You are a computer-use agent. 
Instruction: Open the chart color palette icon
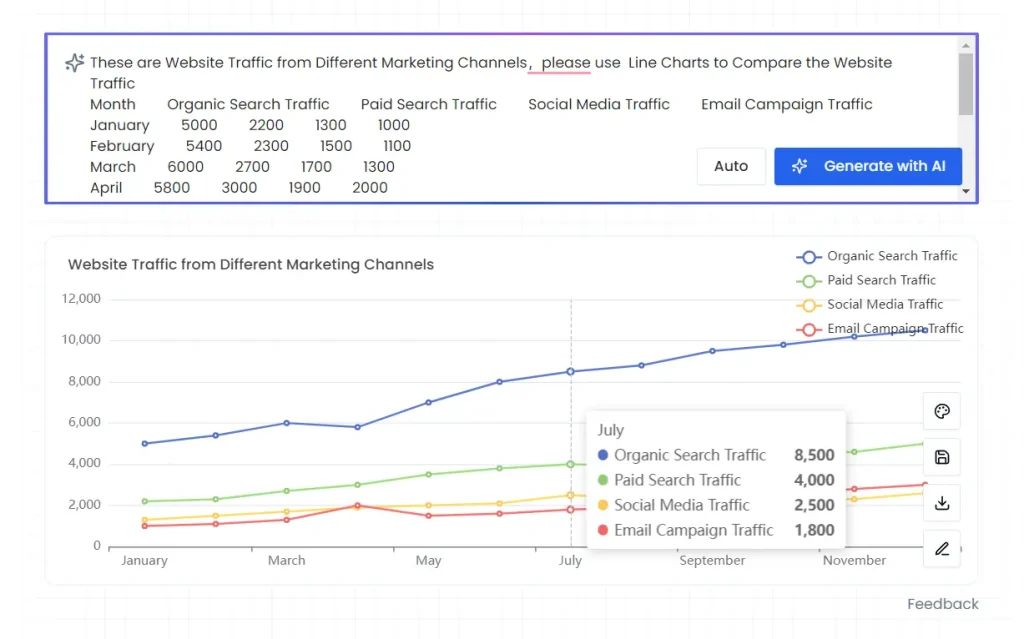point(941,411)
